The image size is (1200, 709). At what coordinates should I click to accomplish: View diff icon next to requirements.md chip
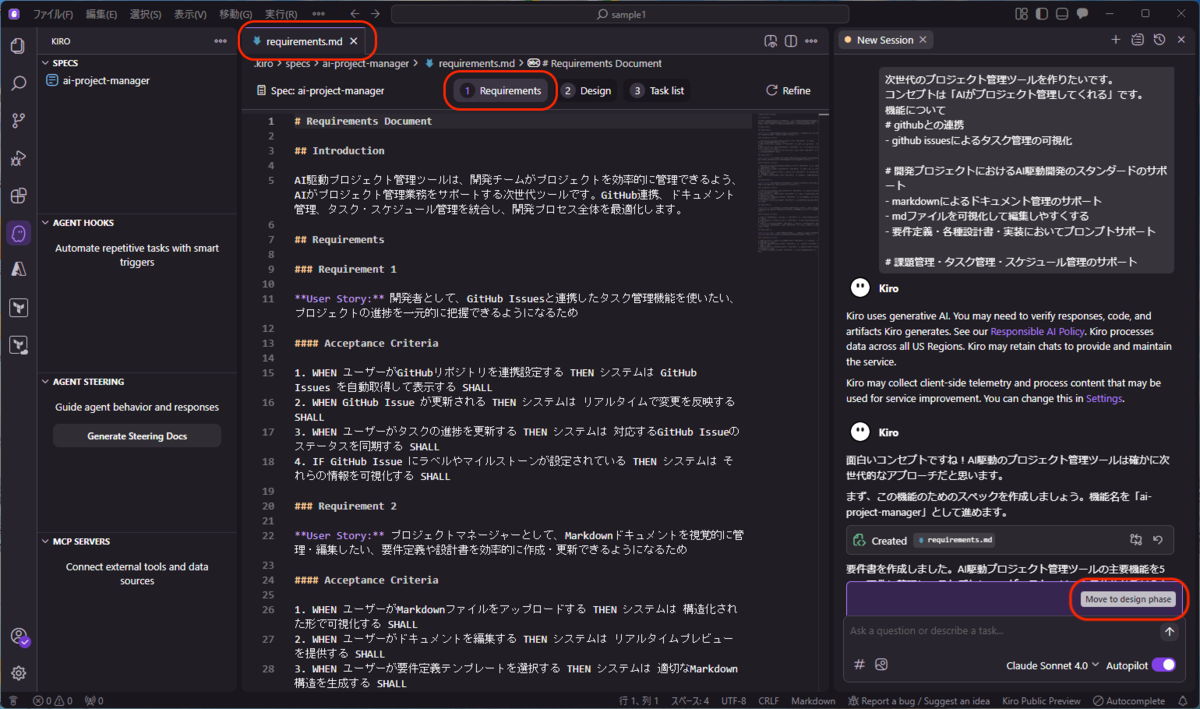pos(1136,540)
